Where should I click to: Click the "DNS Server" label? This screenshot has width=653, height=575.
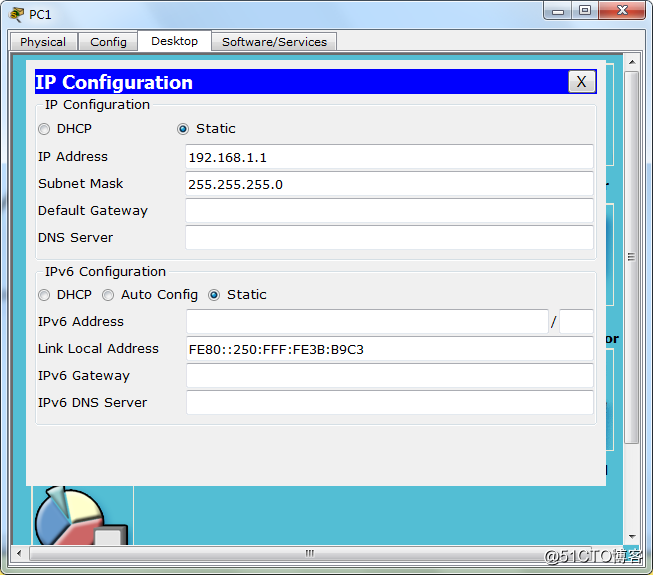[x=75, y=237]
